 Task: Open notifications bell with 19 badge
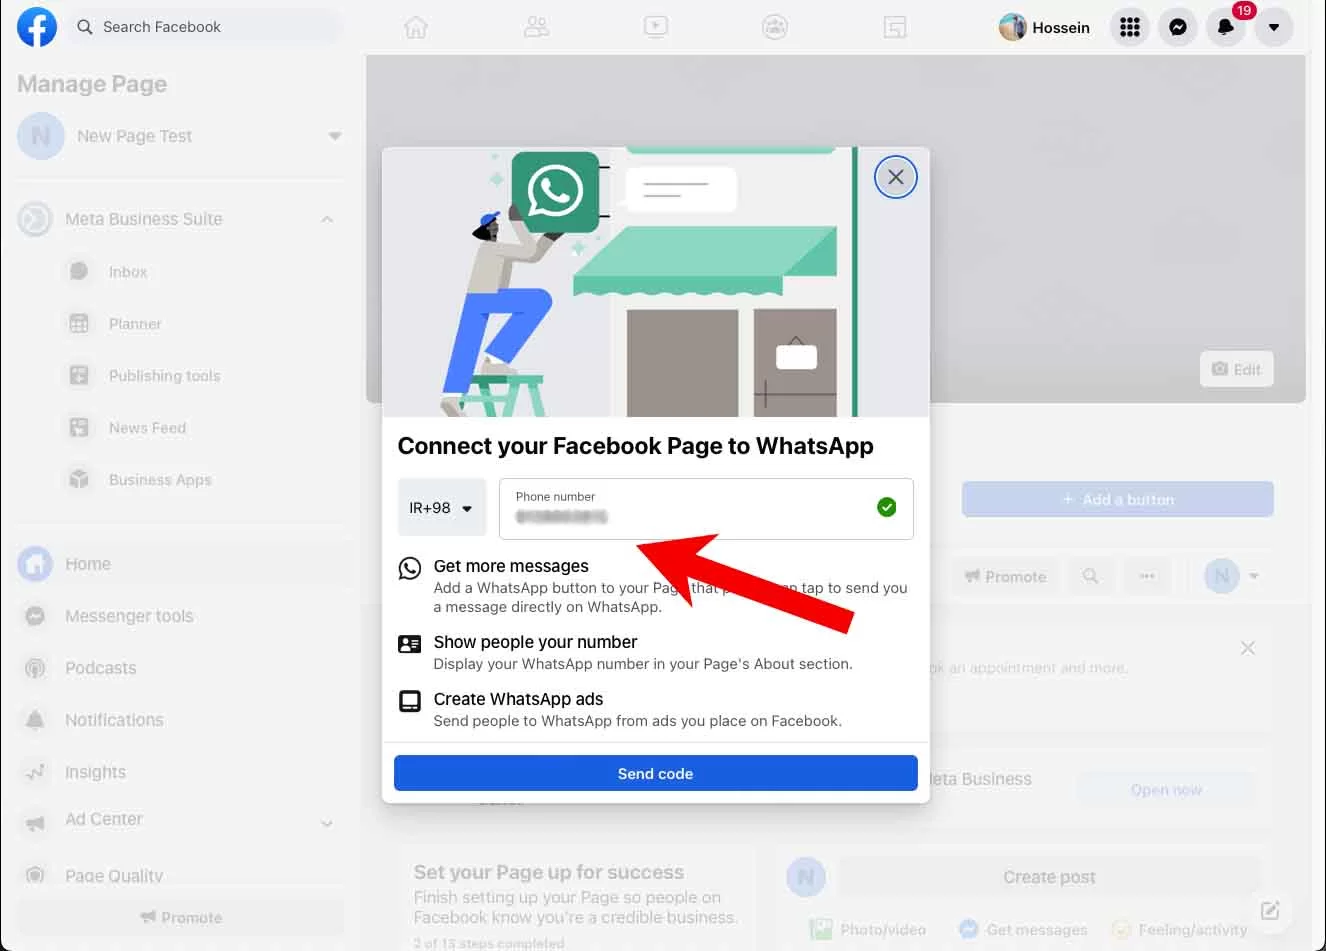point(1225,28)
